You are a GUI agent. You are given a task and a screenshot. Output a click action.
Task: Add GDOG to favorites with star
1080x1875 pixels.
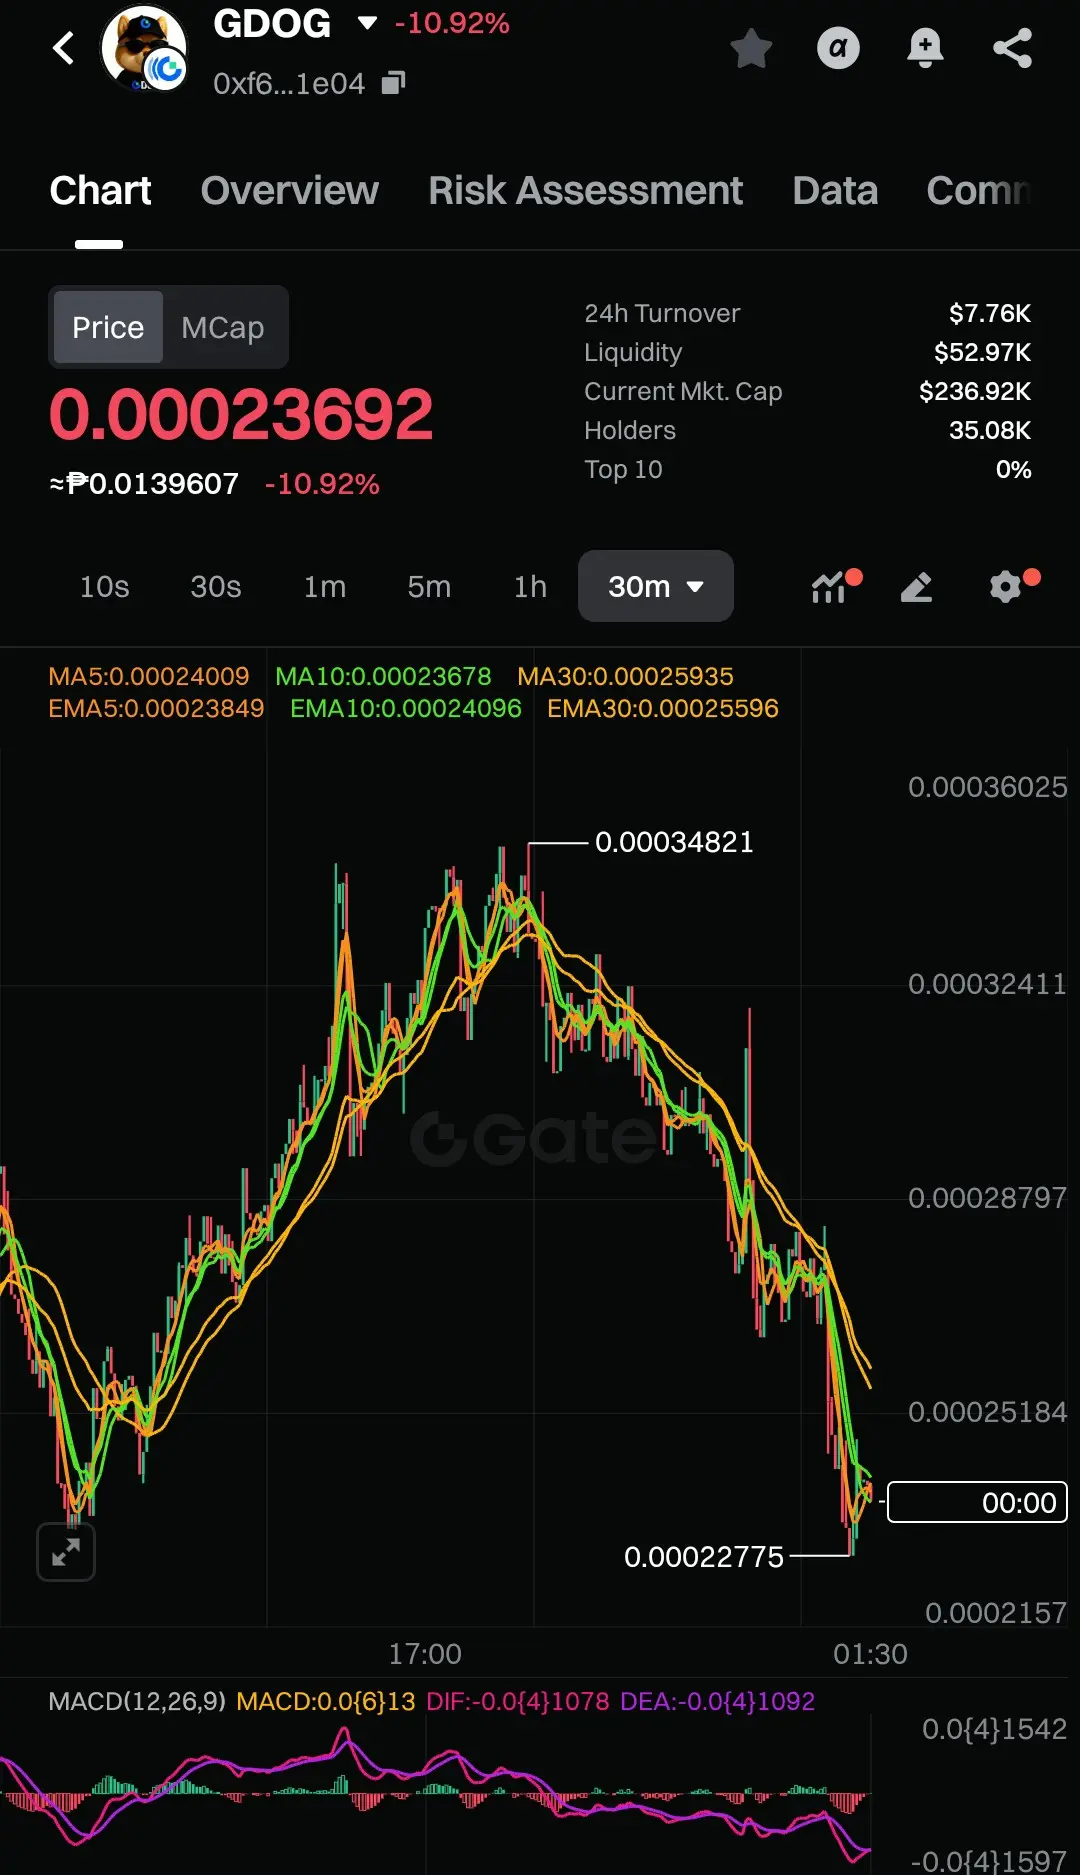click(x=751, y=48)
